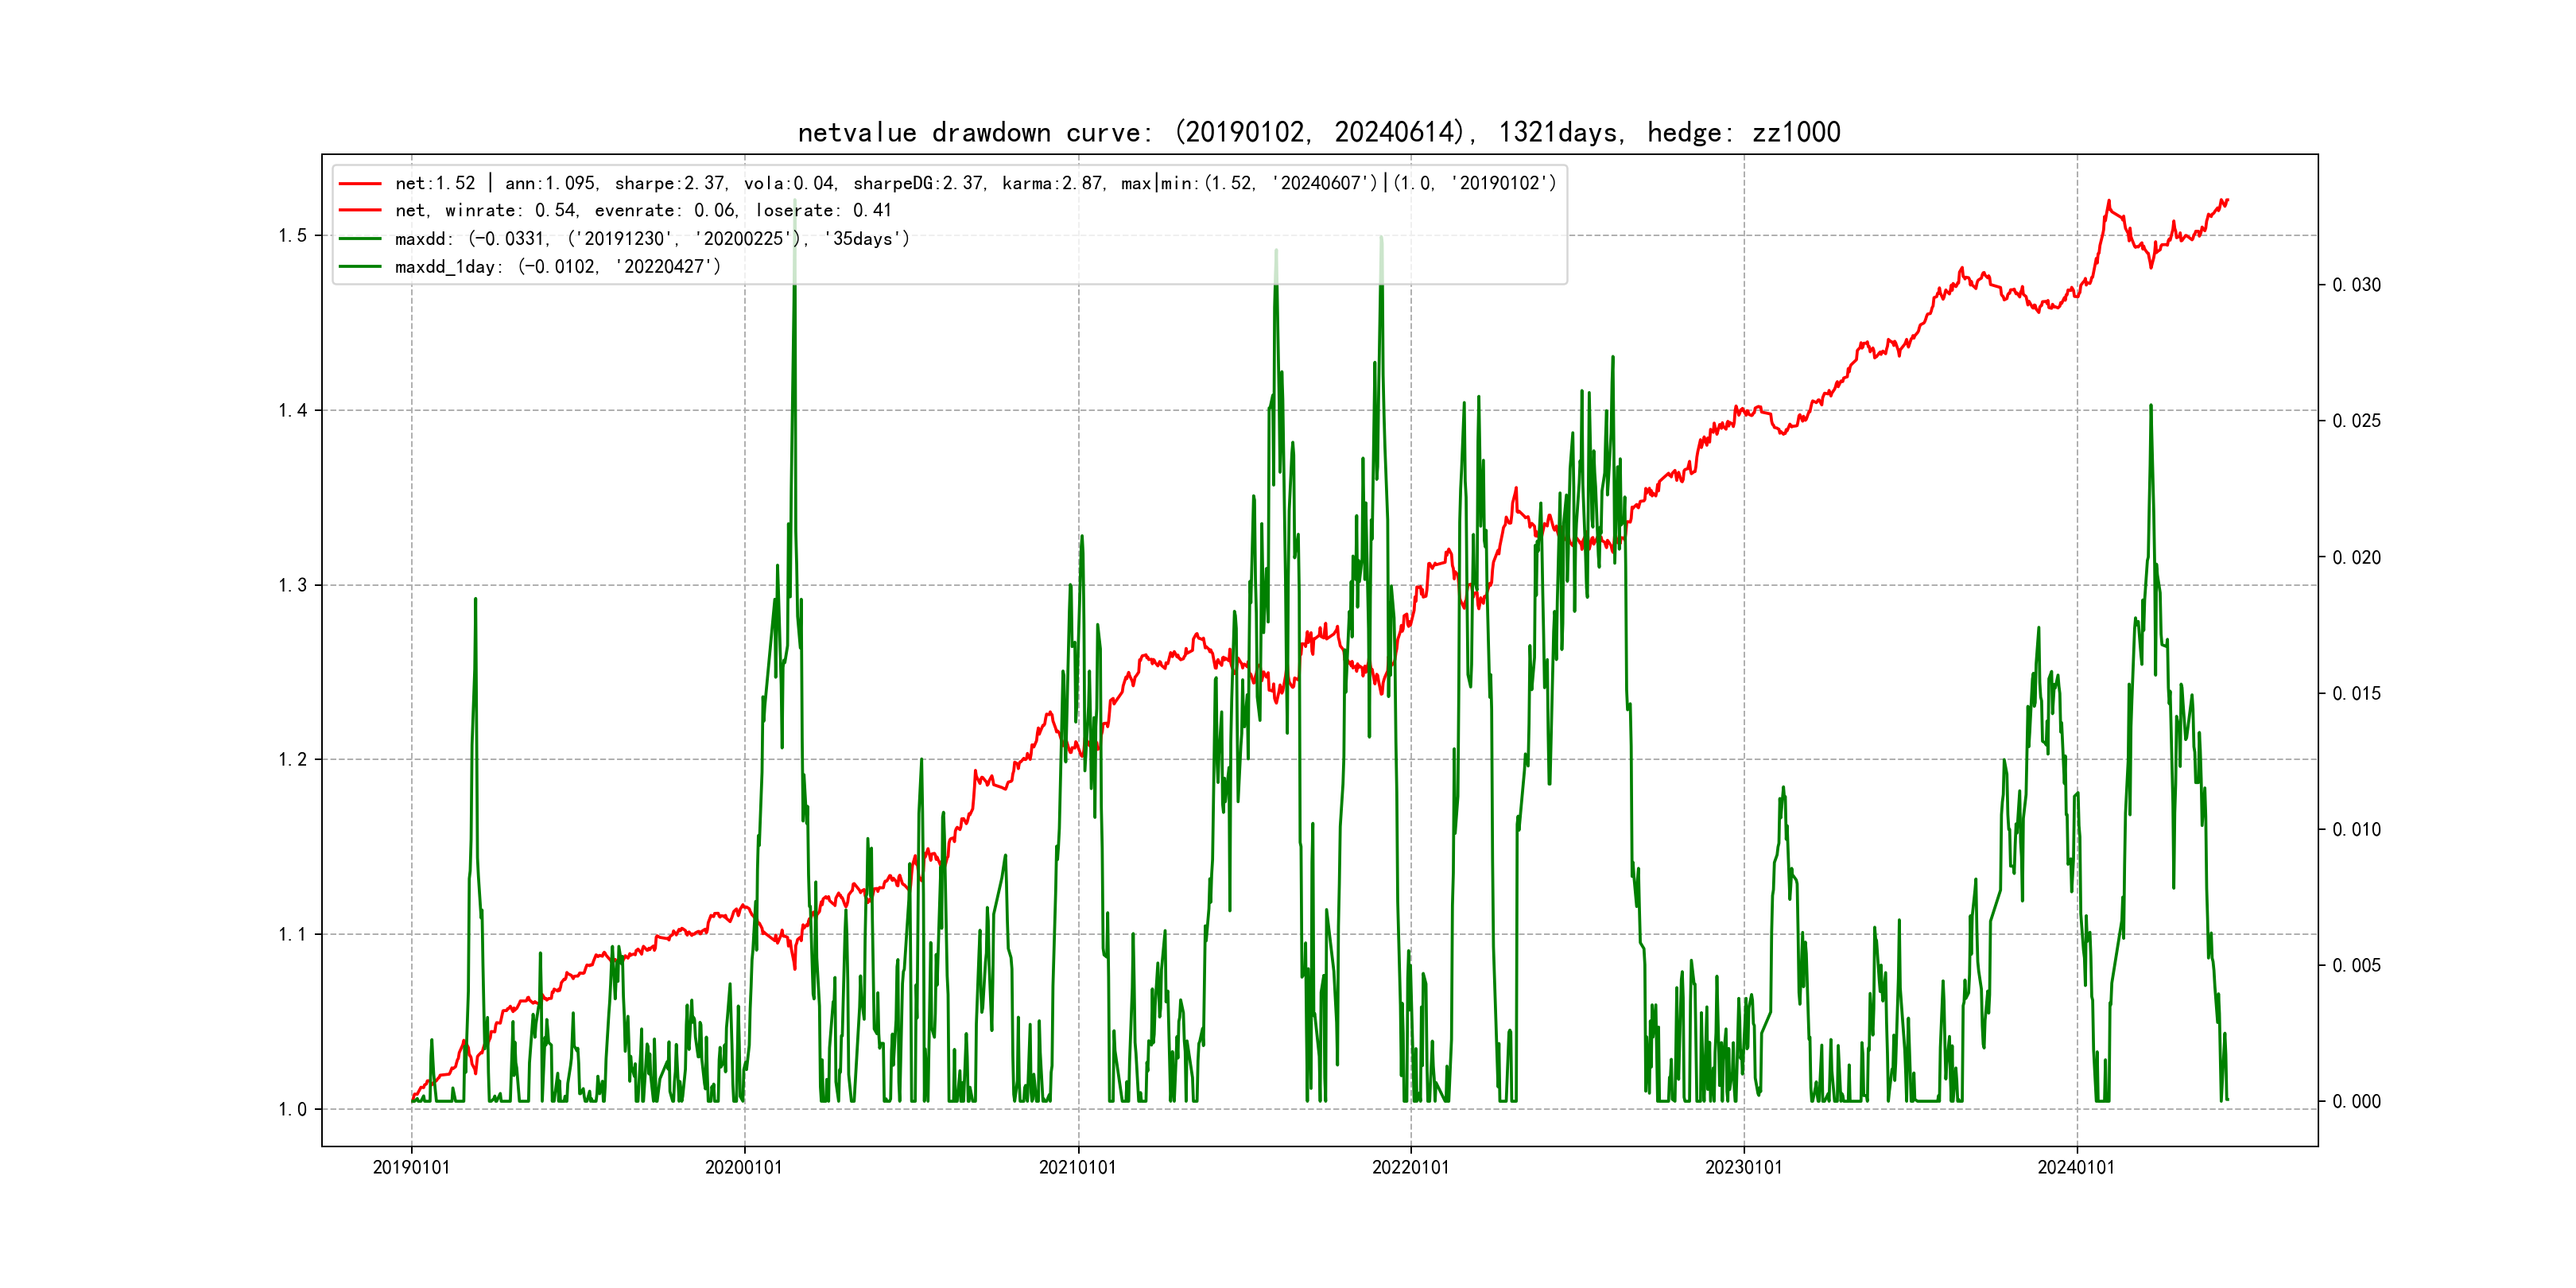Select the legend text showing winrate: 0.54
The width and height of the screenshot is (2576, 1288).
[x=511, y=210]
